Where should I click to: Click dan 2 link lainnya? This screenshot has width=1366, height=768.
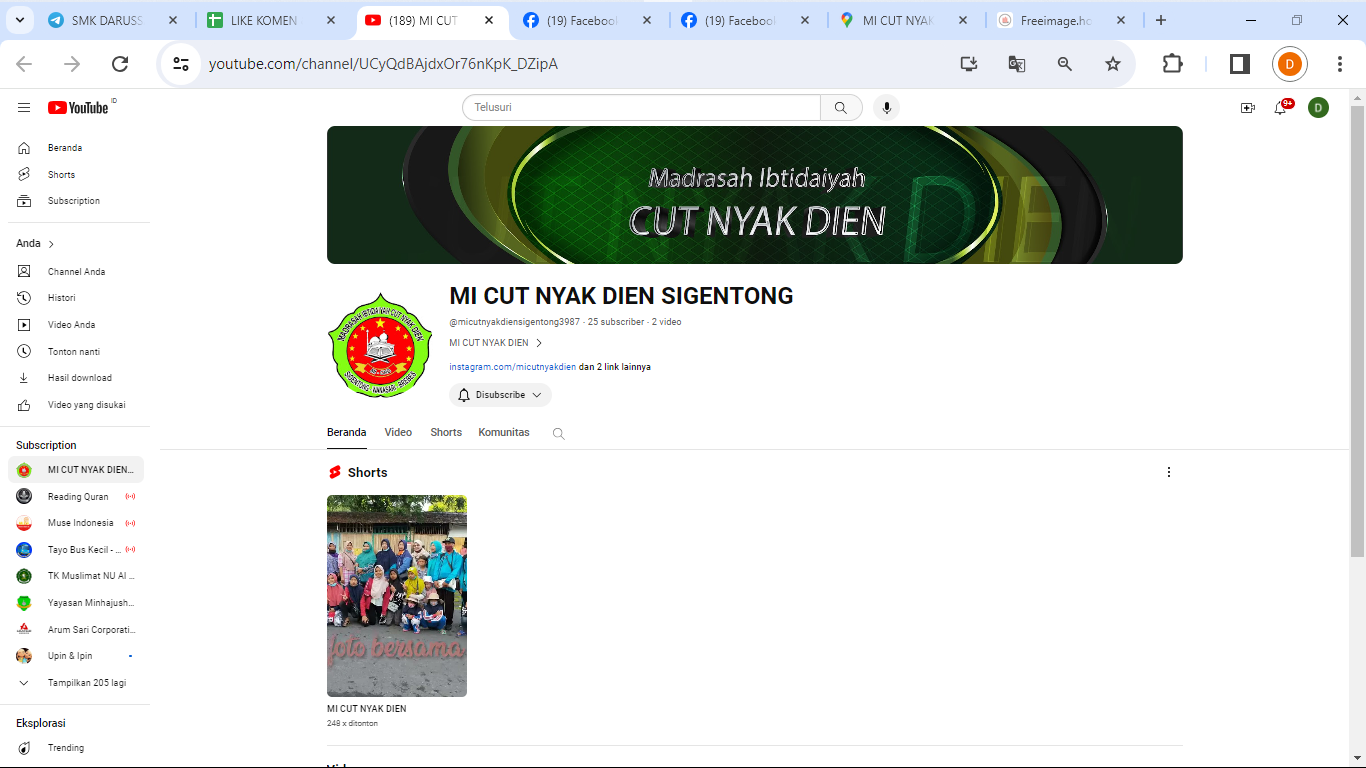(615, 367)
